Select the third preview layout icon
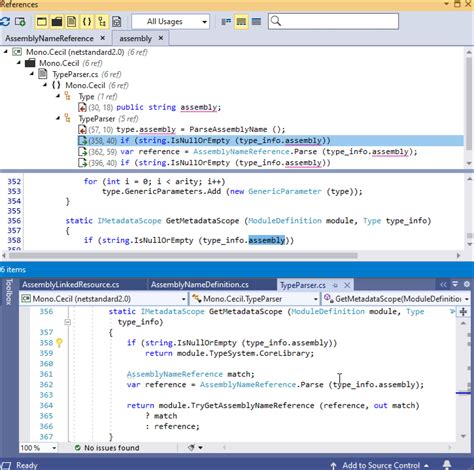Image resolution: width=474 pixels, height=470 pixels. [x=256, y=22]
